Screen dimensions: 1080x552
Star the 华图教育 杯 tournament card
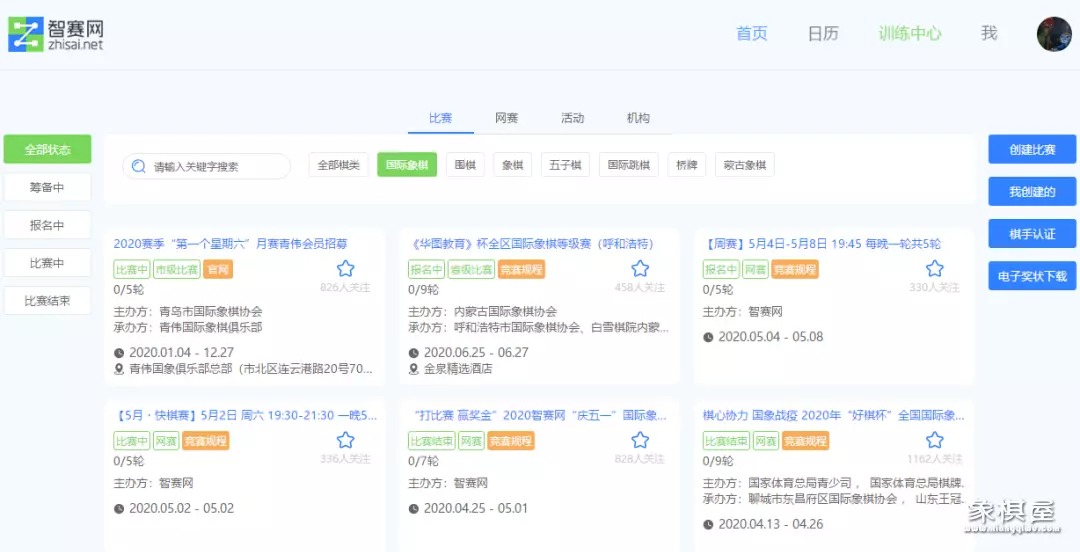point(640,268)
